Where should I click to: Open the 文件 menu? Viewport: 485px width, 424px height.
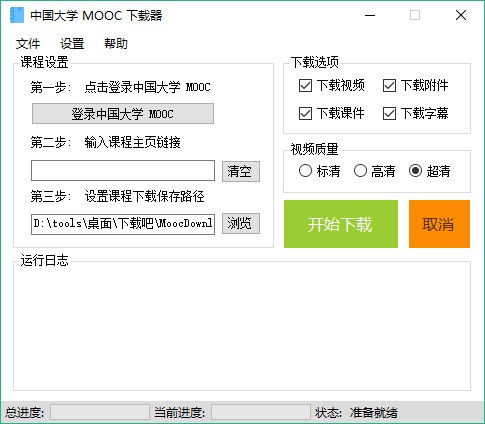point(28,44)
